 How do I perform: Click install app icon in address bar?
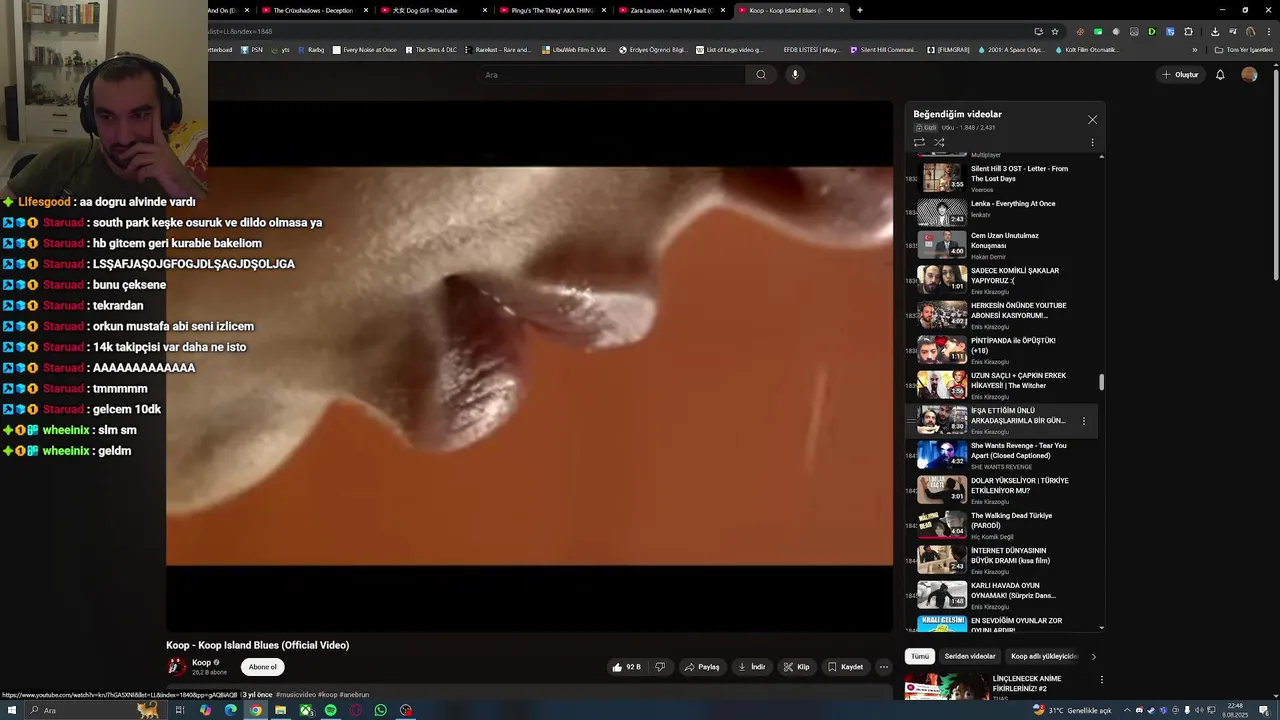tap(1038, 31)
